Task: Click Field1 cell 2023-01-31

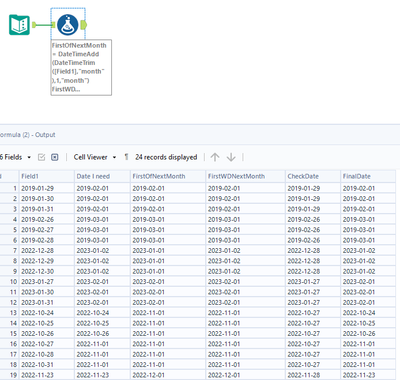Action: tap(47, 302)
